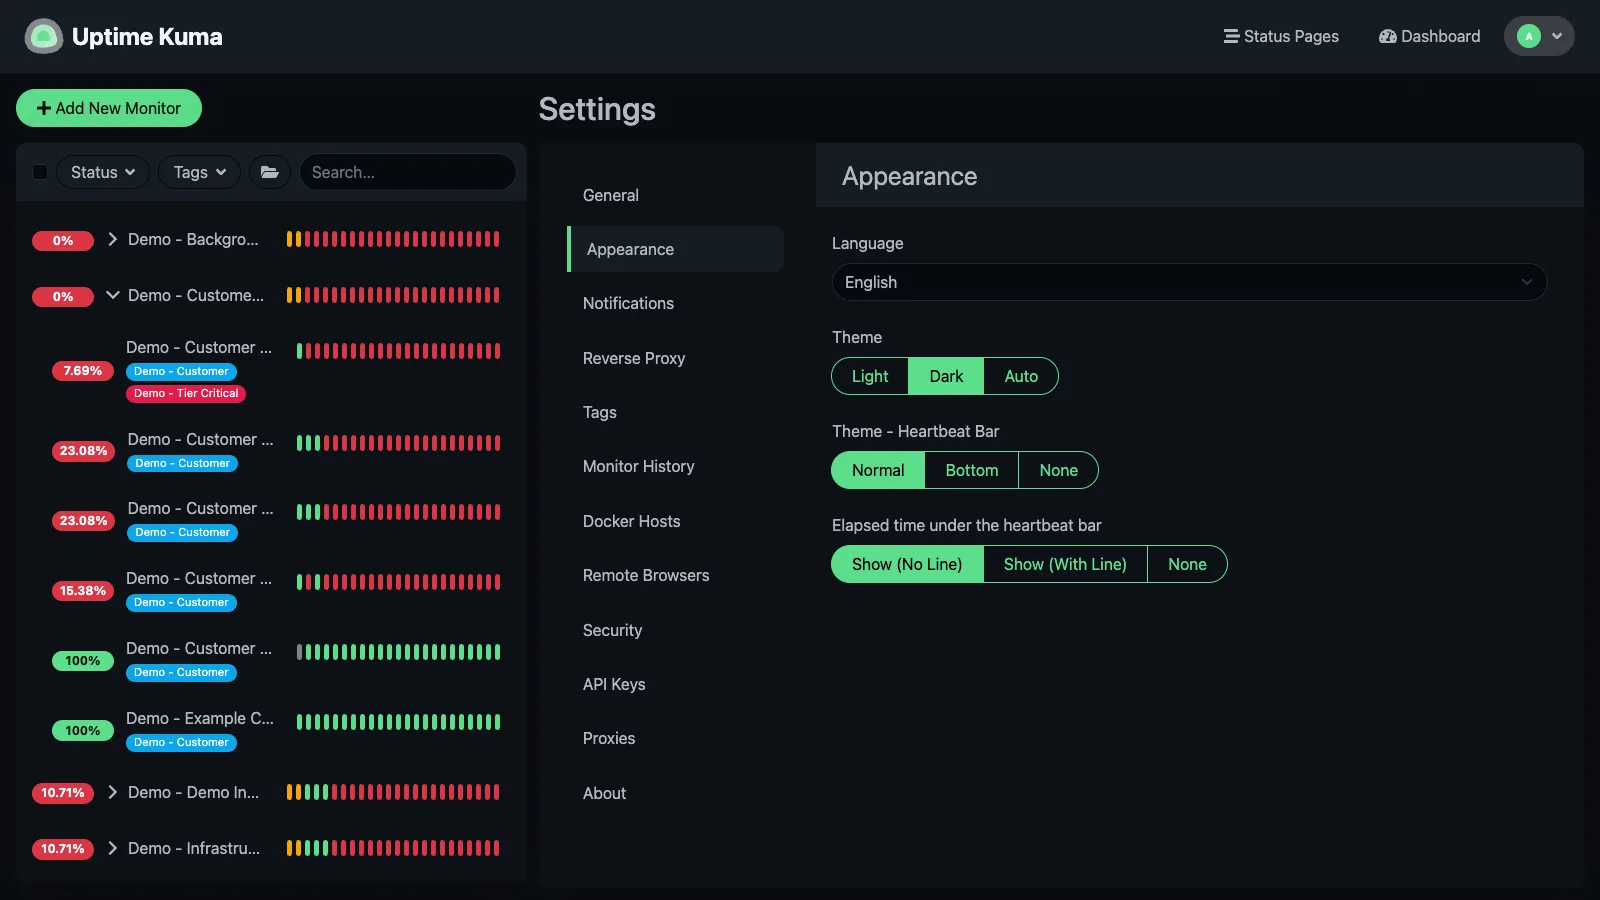Expand the Demo - Demo In... group
The width and height of the screenshot is (1600, 900).
(x=112, y=792)
